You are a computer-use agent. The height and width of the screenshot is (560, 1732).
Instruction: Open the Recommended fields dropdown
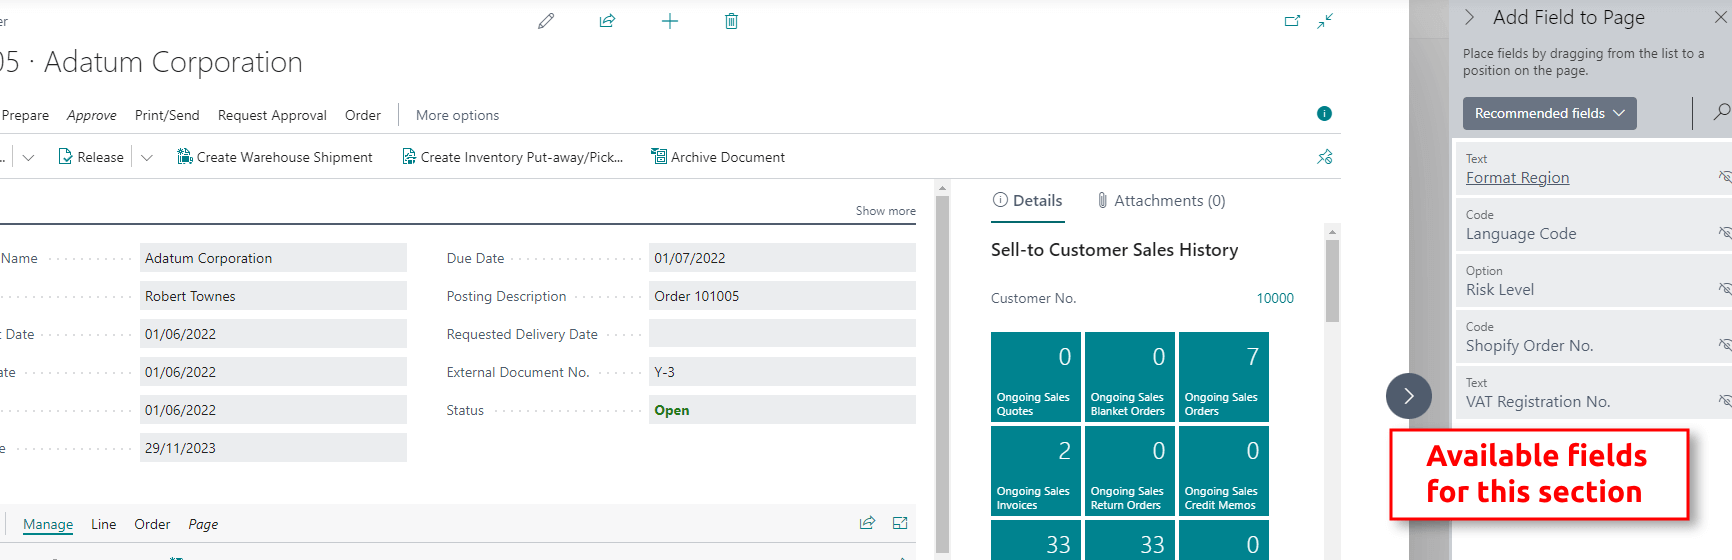[1549, 113]
